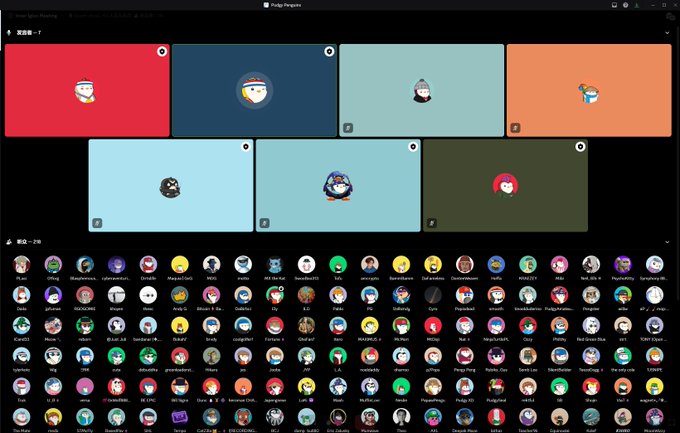
Task: Click muted mic icon on wizard penguin tile
Action: click(265, 223)
